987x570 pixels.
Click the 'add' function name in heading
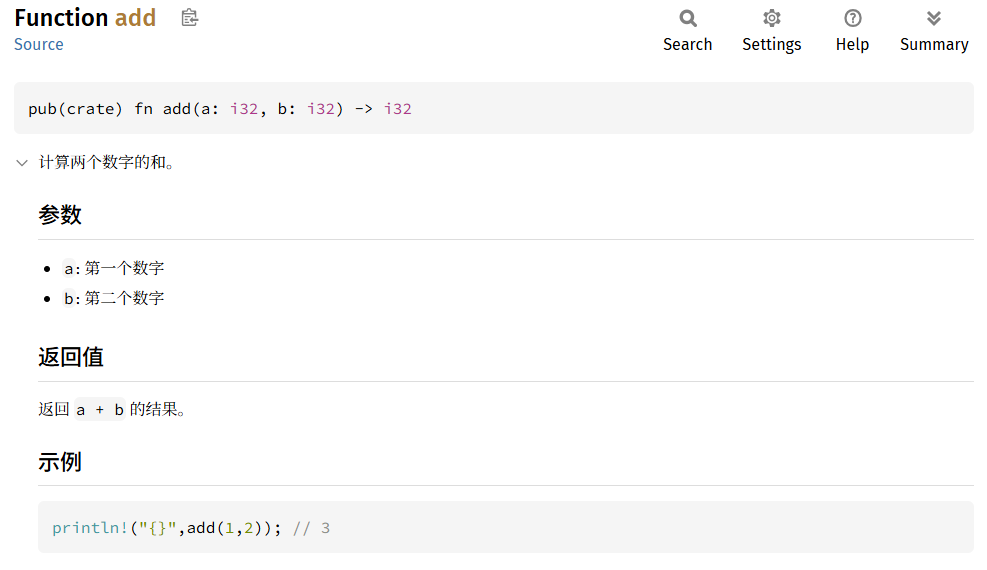(135, 18)
